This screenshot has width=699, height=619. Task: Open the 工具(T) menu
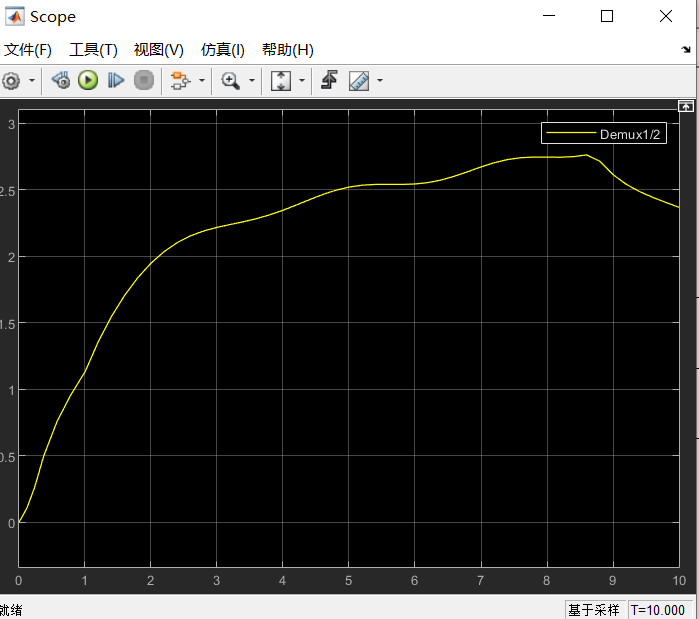[93, 49]
